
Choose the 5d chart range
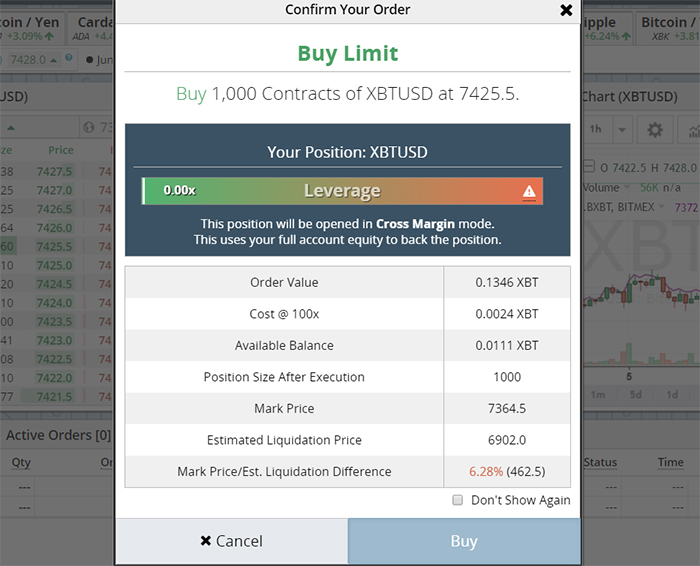[x=635, y=395]
